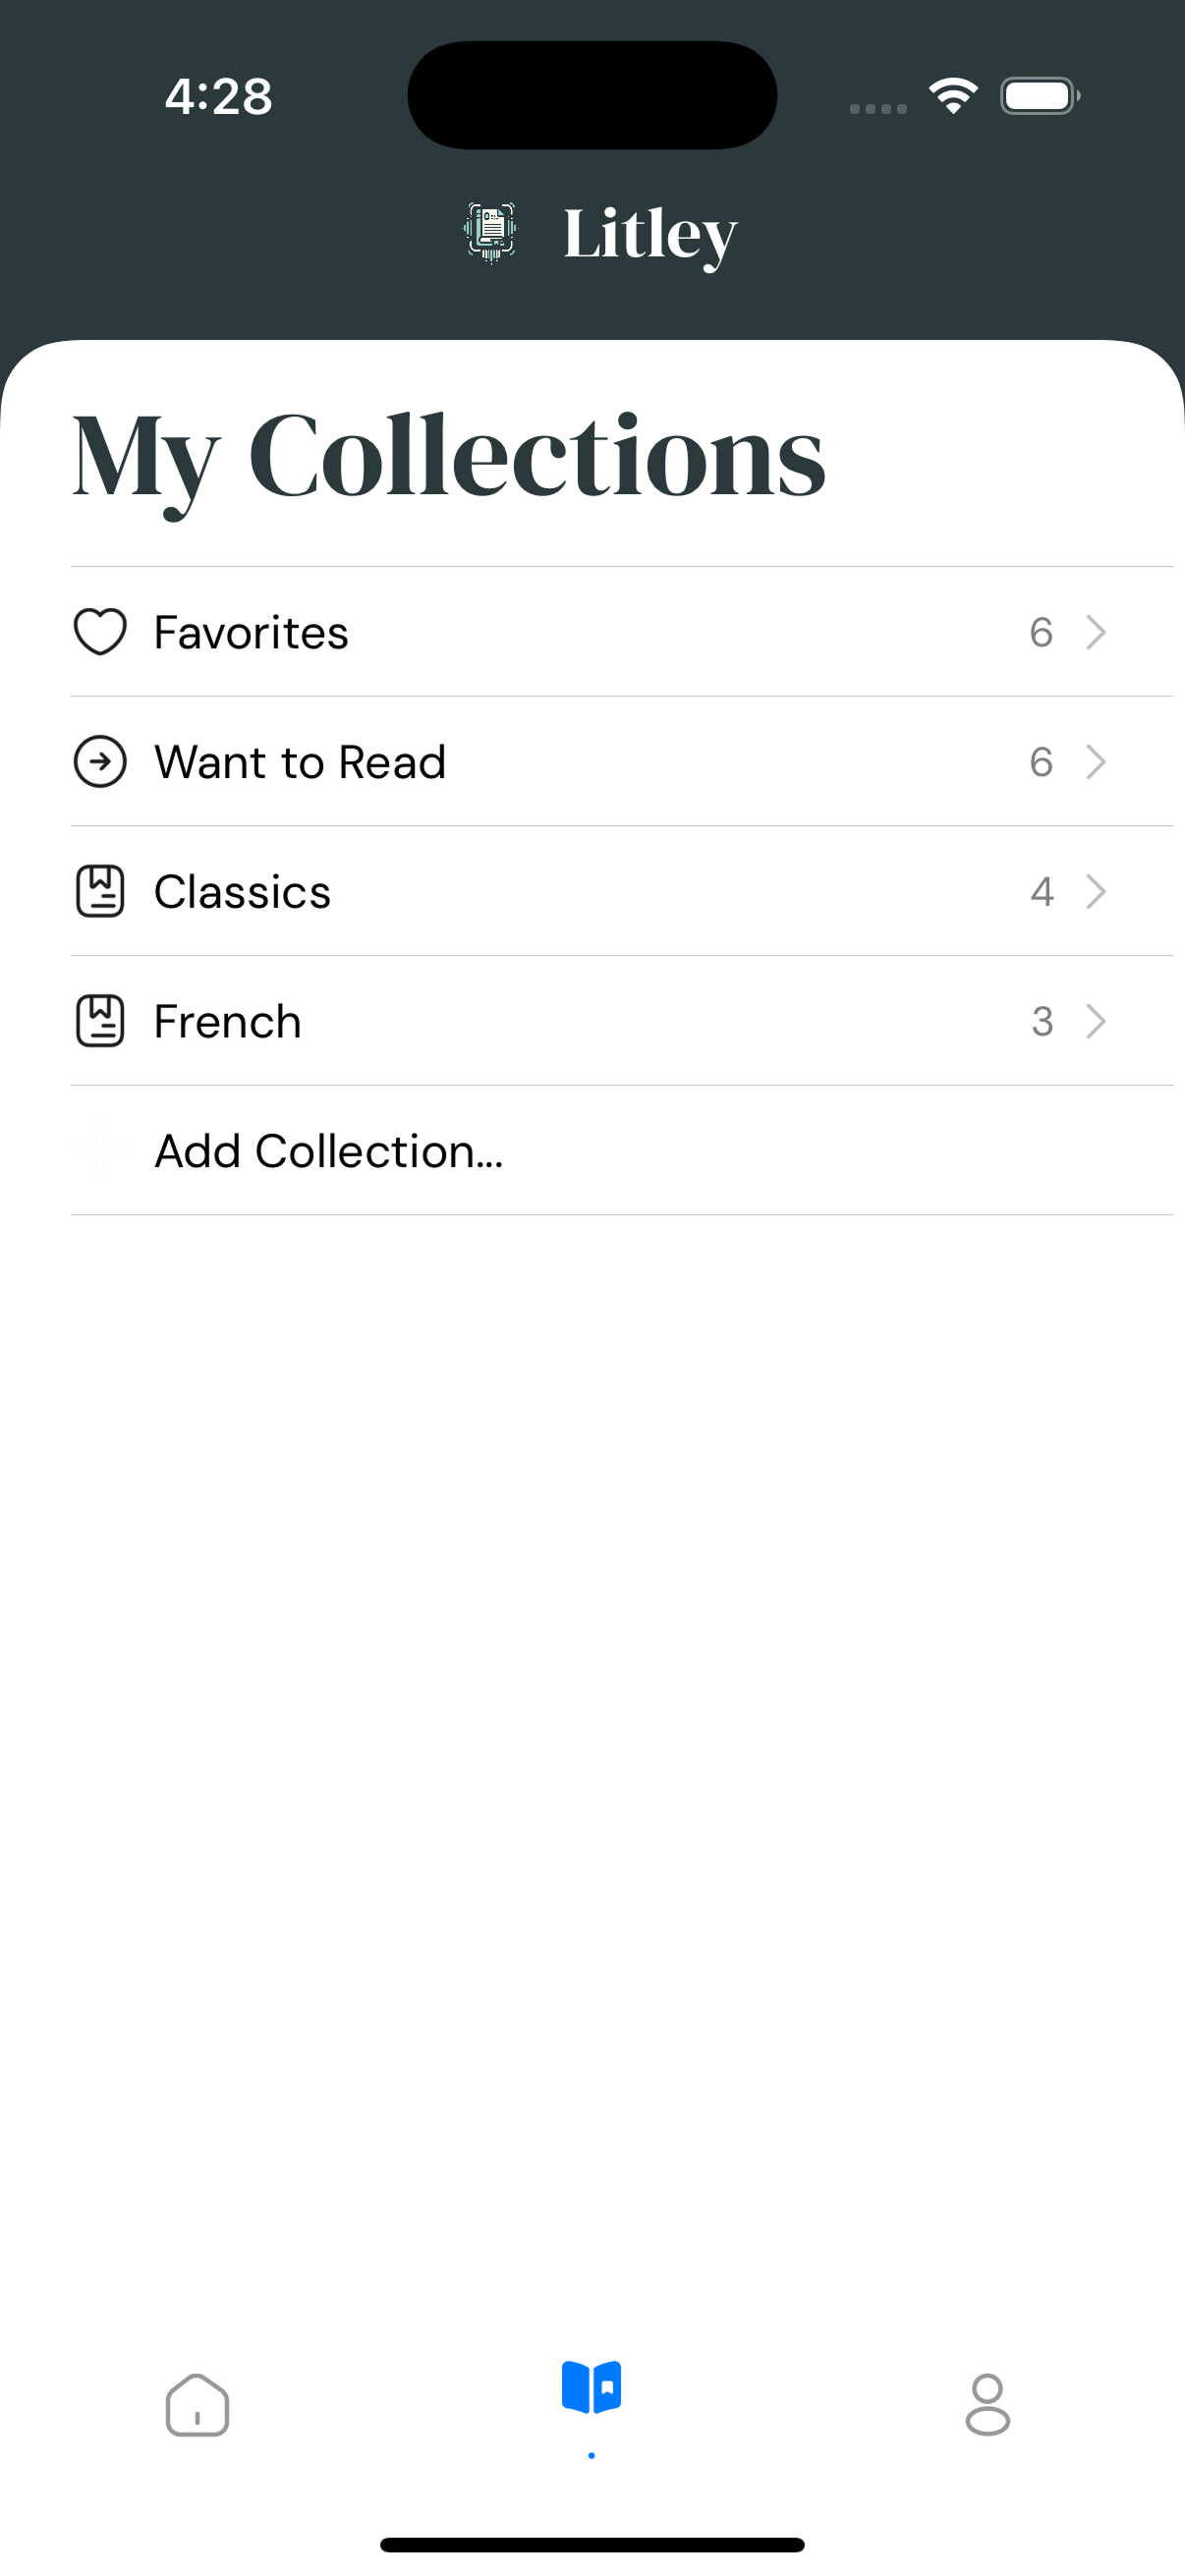Tap the Classics bookmark icon
Image resolution: width=1185 pixels, height=2576 pixels.
tap(100, 891)
